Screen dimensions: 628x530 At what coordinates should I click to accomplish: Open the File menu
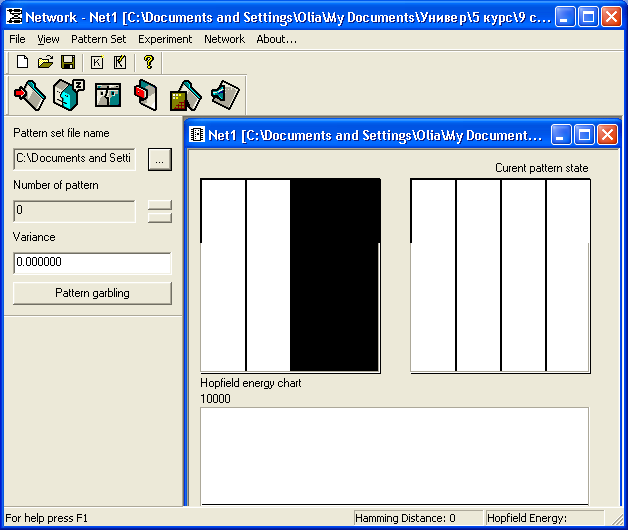[17, 39]
